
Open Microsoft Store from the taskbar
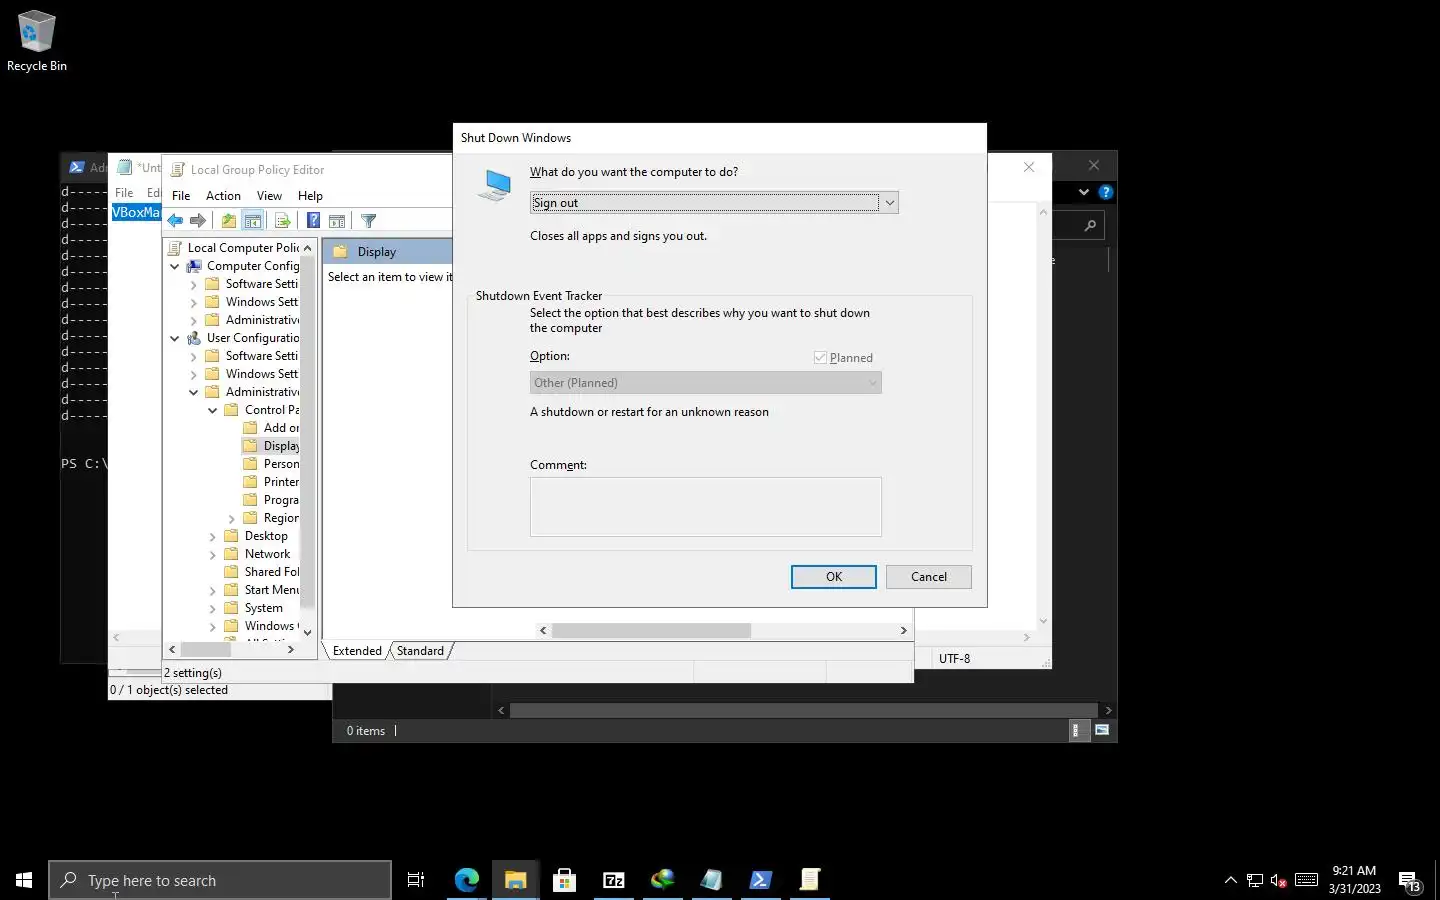[564, 880]
